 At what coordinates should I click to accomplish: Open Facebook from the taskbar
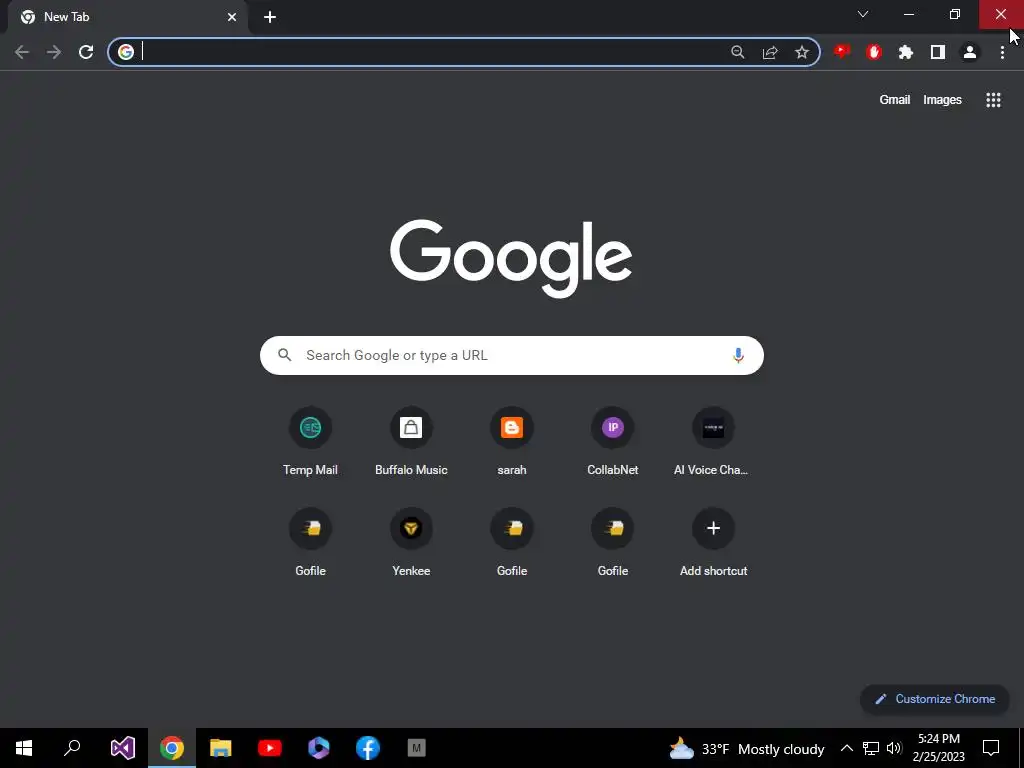click(x=368, y=748)
